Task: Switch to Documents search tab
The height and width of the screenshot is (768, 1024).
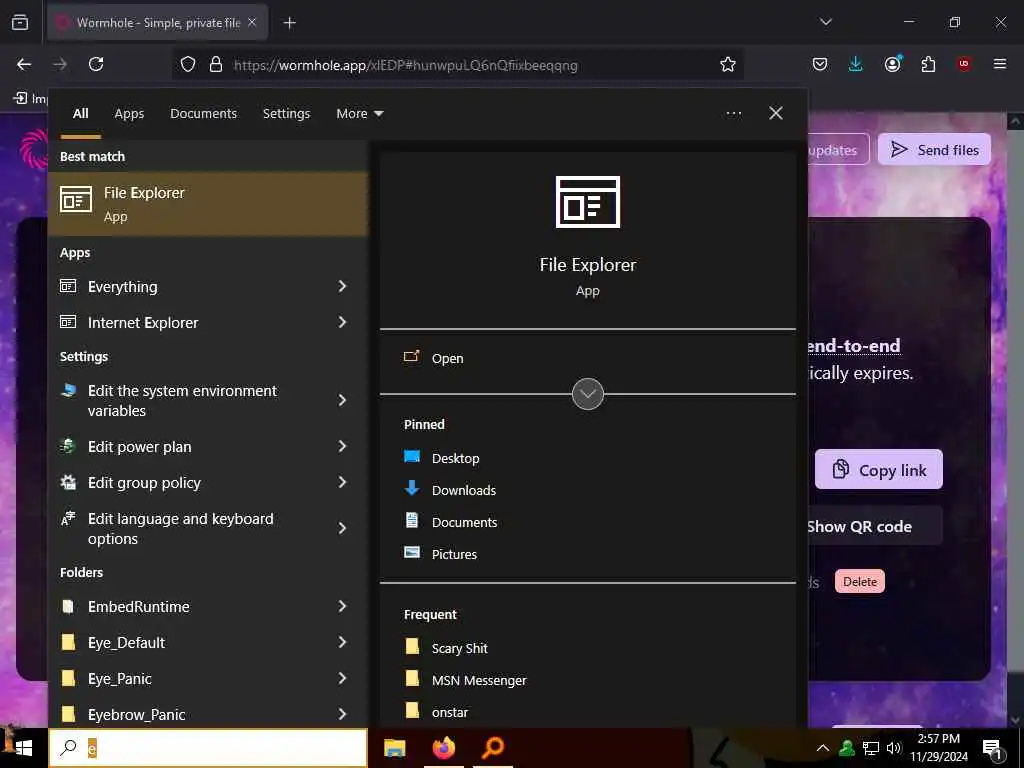Action: click(204, 114)
